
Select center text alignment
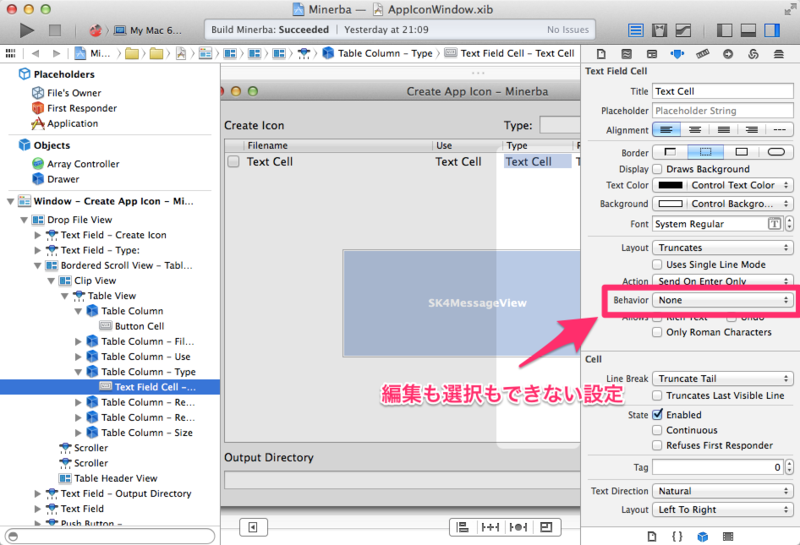tap(695, 130)
